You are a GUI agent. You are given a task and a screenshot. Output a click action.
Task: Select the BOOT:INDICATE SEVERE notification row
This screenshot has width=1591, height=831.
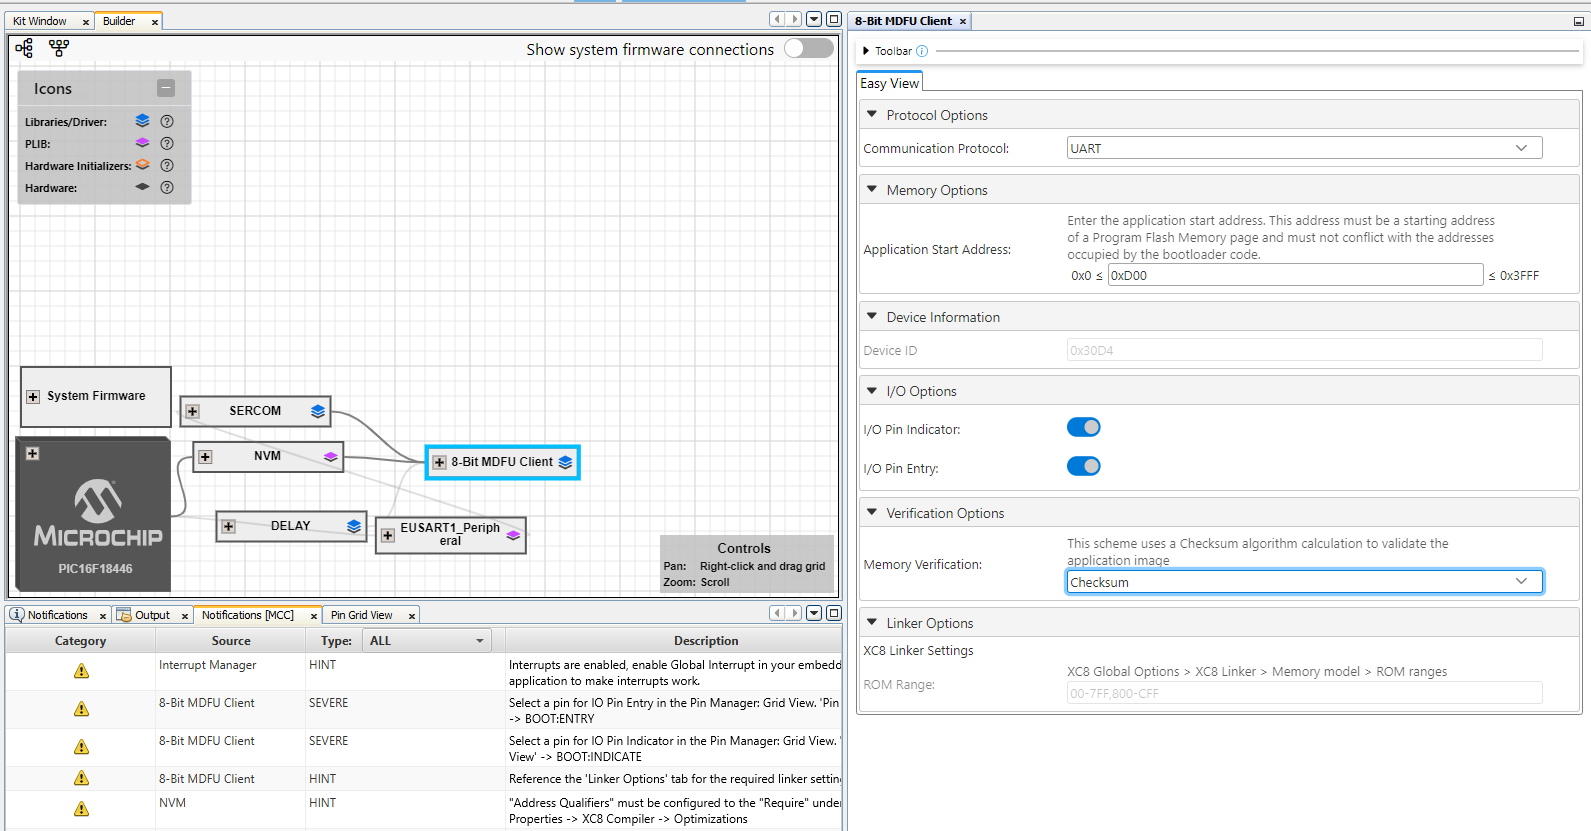click(x=424, y=748)
